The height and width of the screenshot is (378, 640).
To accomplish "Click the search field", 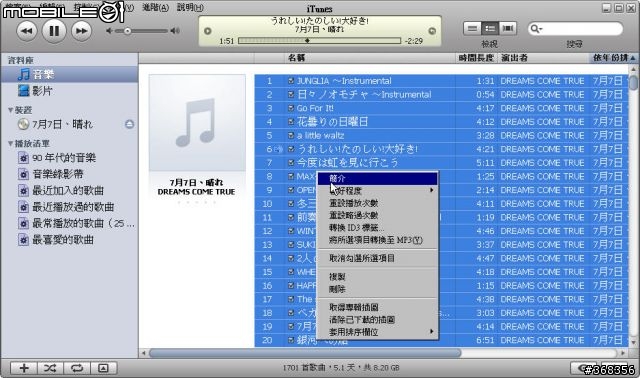I will tap(576, 29).
